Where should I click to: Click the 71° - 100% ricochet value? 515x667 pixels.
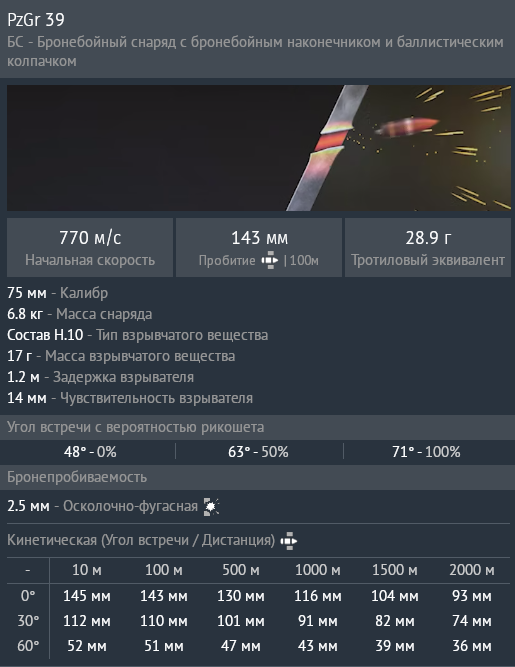coord(426,452)
